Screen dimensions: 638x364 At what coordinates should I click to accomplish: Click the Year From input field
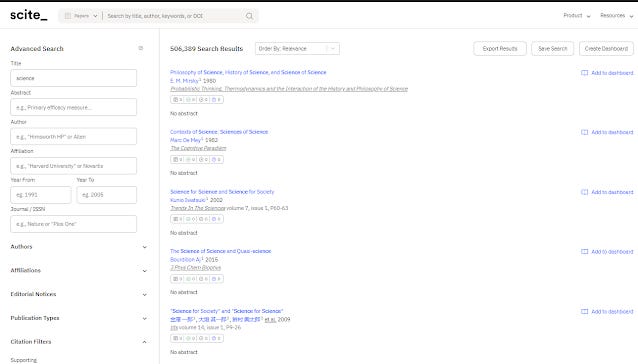(41, 195)
